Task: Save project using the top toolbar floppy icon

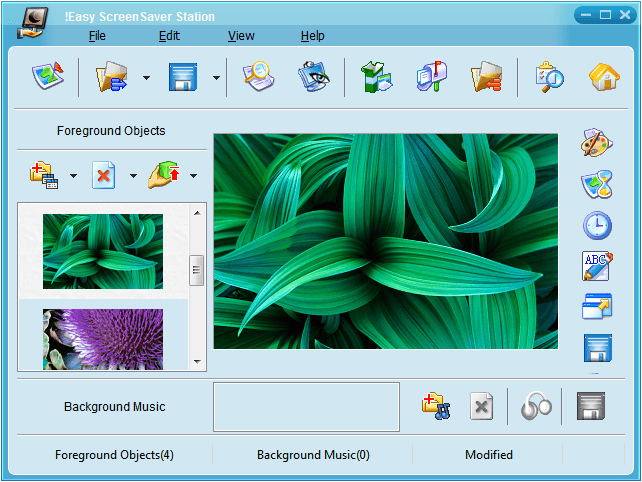Action: (183, 77)
